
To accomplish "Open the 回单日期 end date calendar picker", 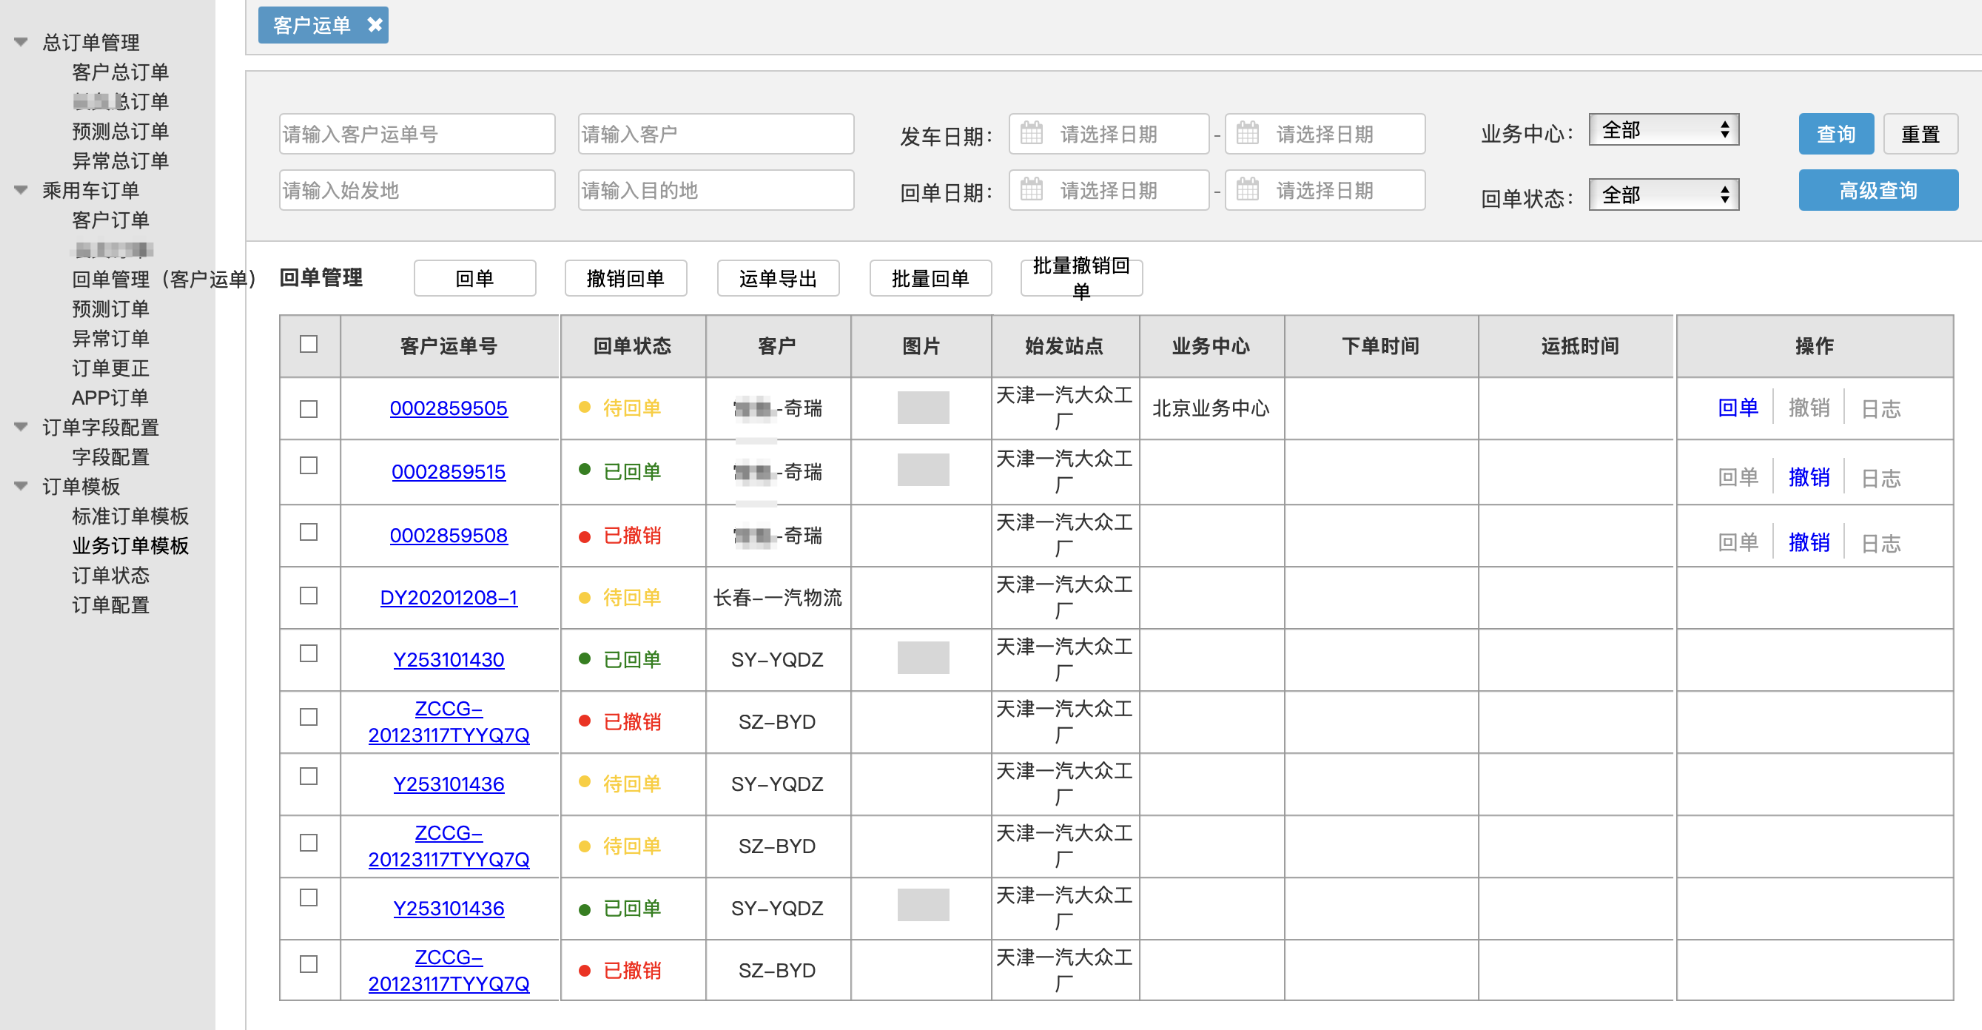I will click(1246, 190).
